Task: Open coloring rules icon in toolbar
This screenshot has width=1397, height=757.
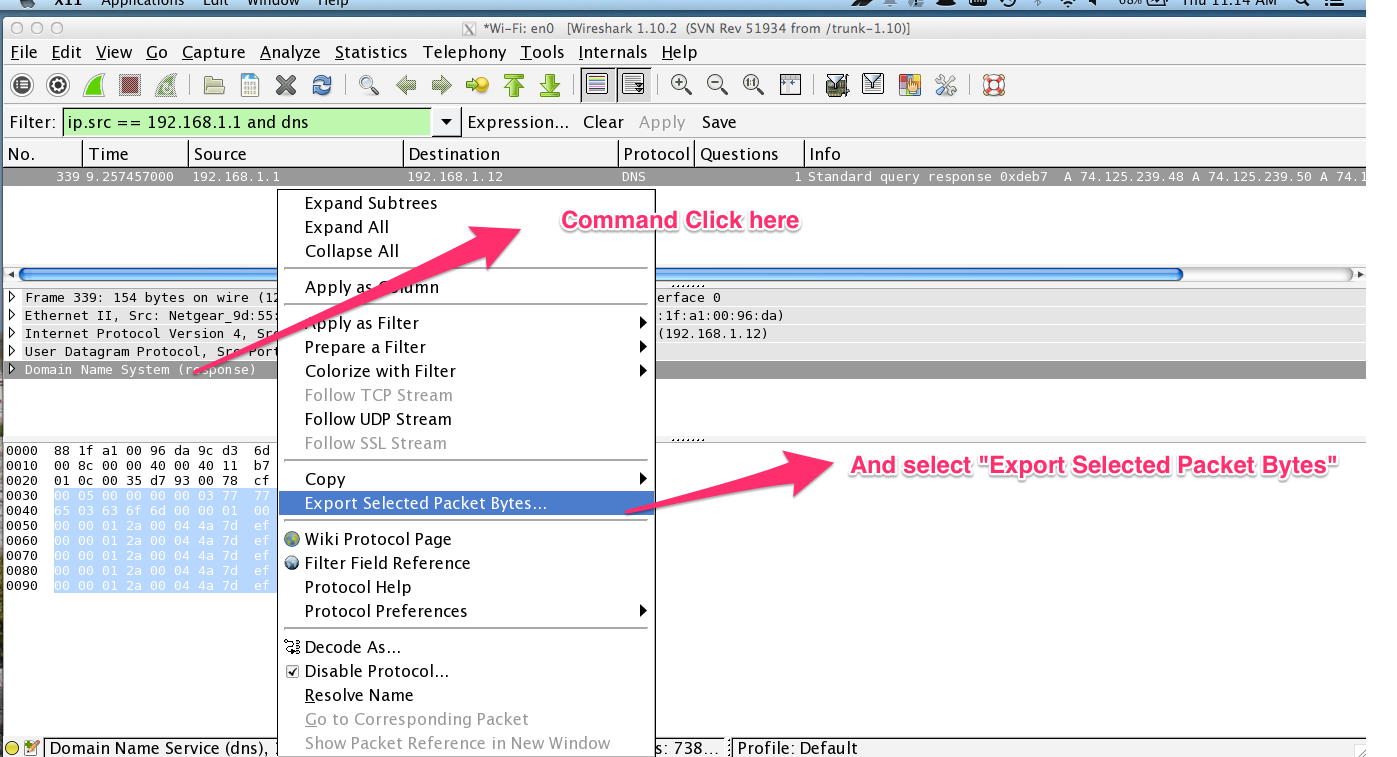Action: [909, 85]
